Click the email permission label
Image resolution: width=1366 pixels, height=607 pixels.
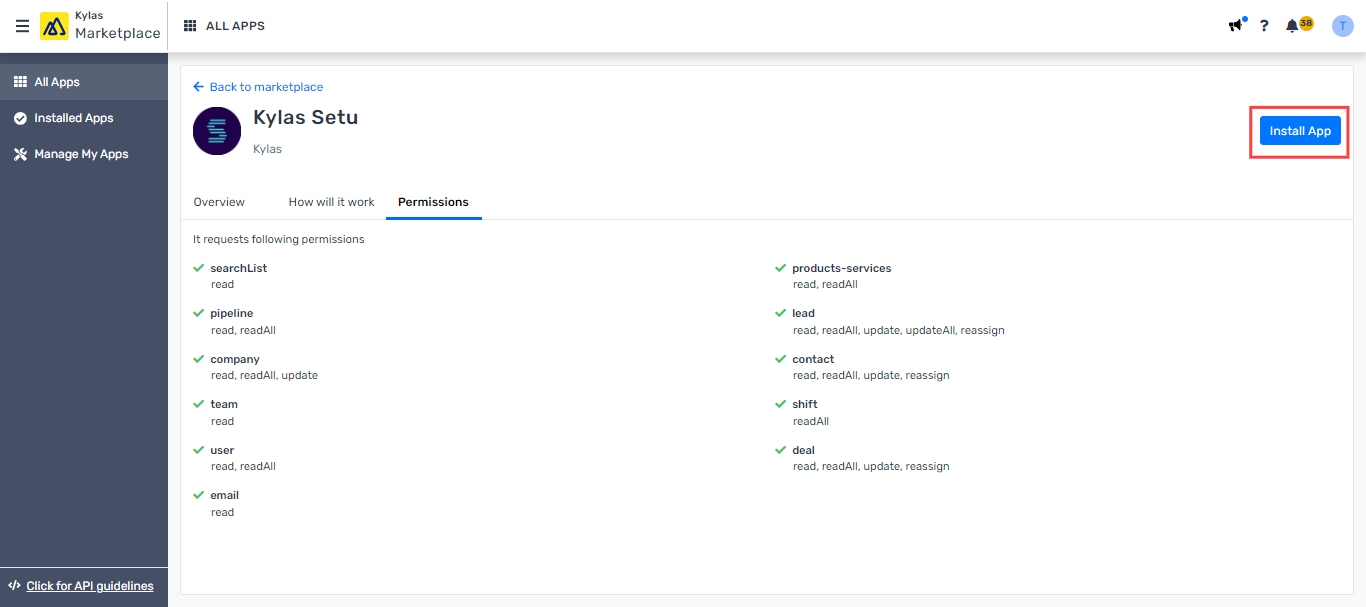(225, 495)
